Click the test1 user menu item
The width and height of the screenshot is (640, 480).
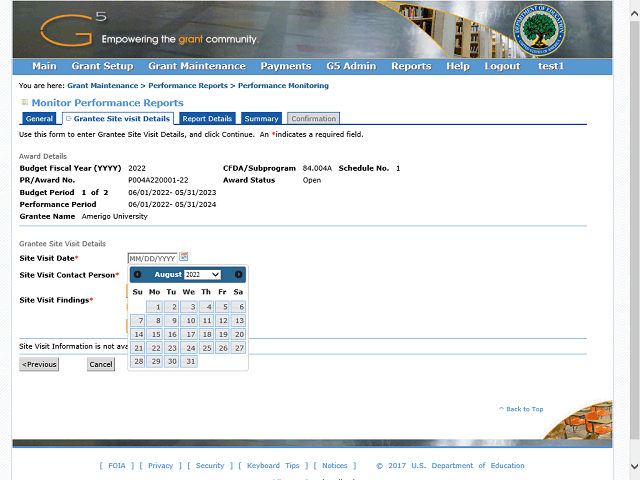pyautogui.click(x=551, y=66)
